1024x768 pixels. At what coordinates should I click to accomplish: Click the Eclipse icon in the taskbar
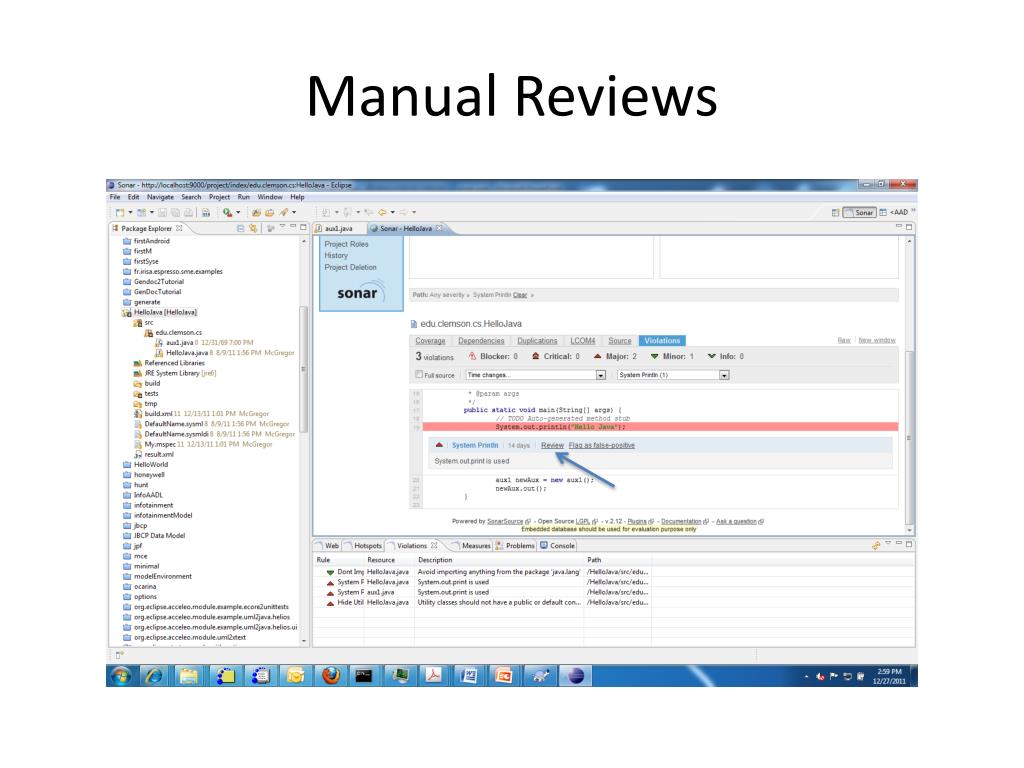point(575,676)
